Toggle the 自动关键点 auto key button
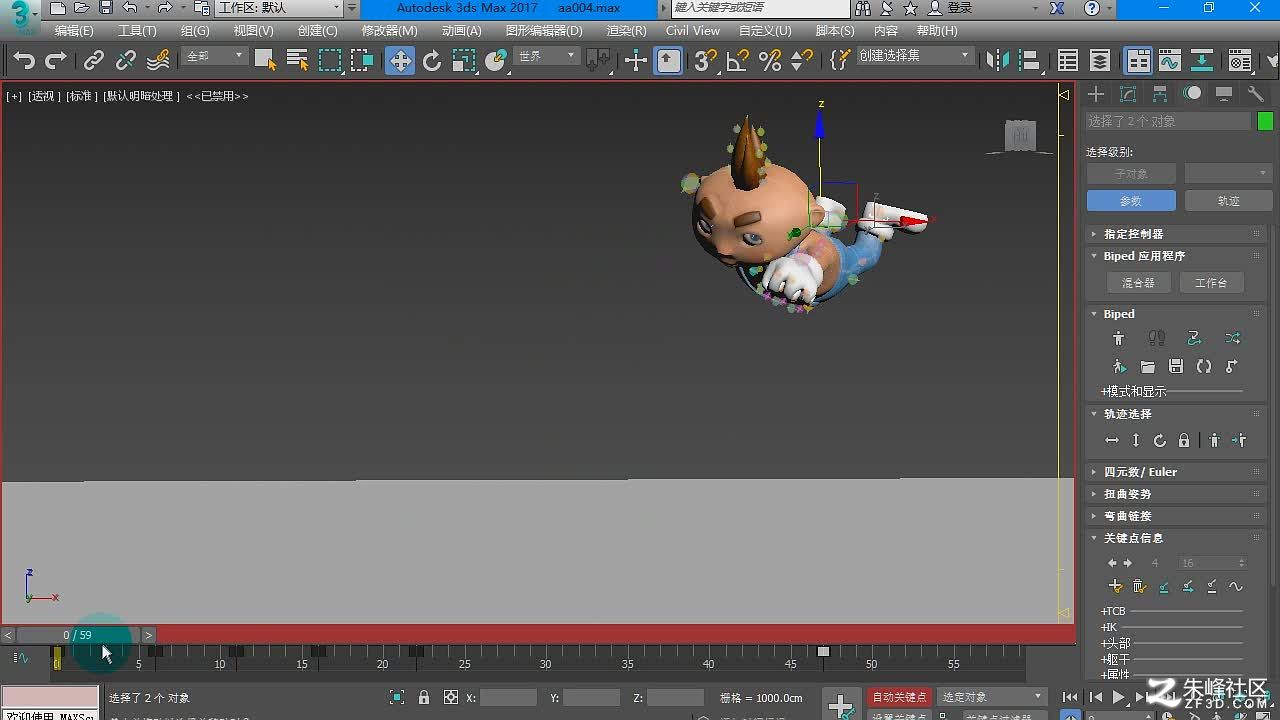Screen dimensions: 1280x720 coord(899,697)
